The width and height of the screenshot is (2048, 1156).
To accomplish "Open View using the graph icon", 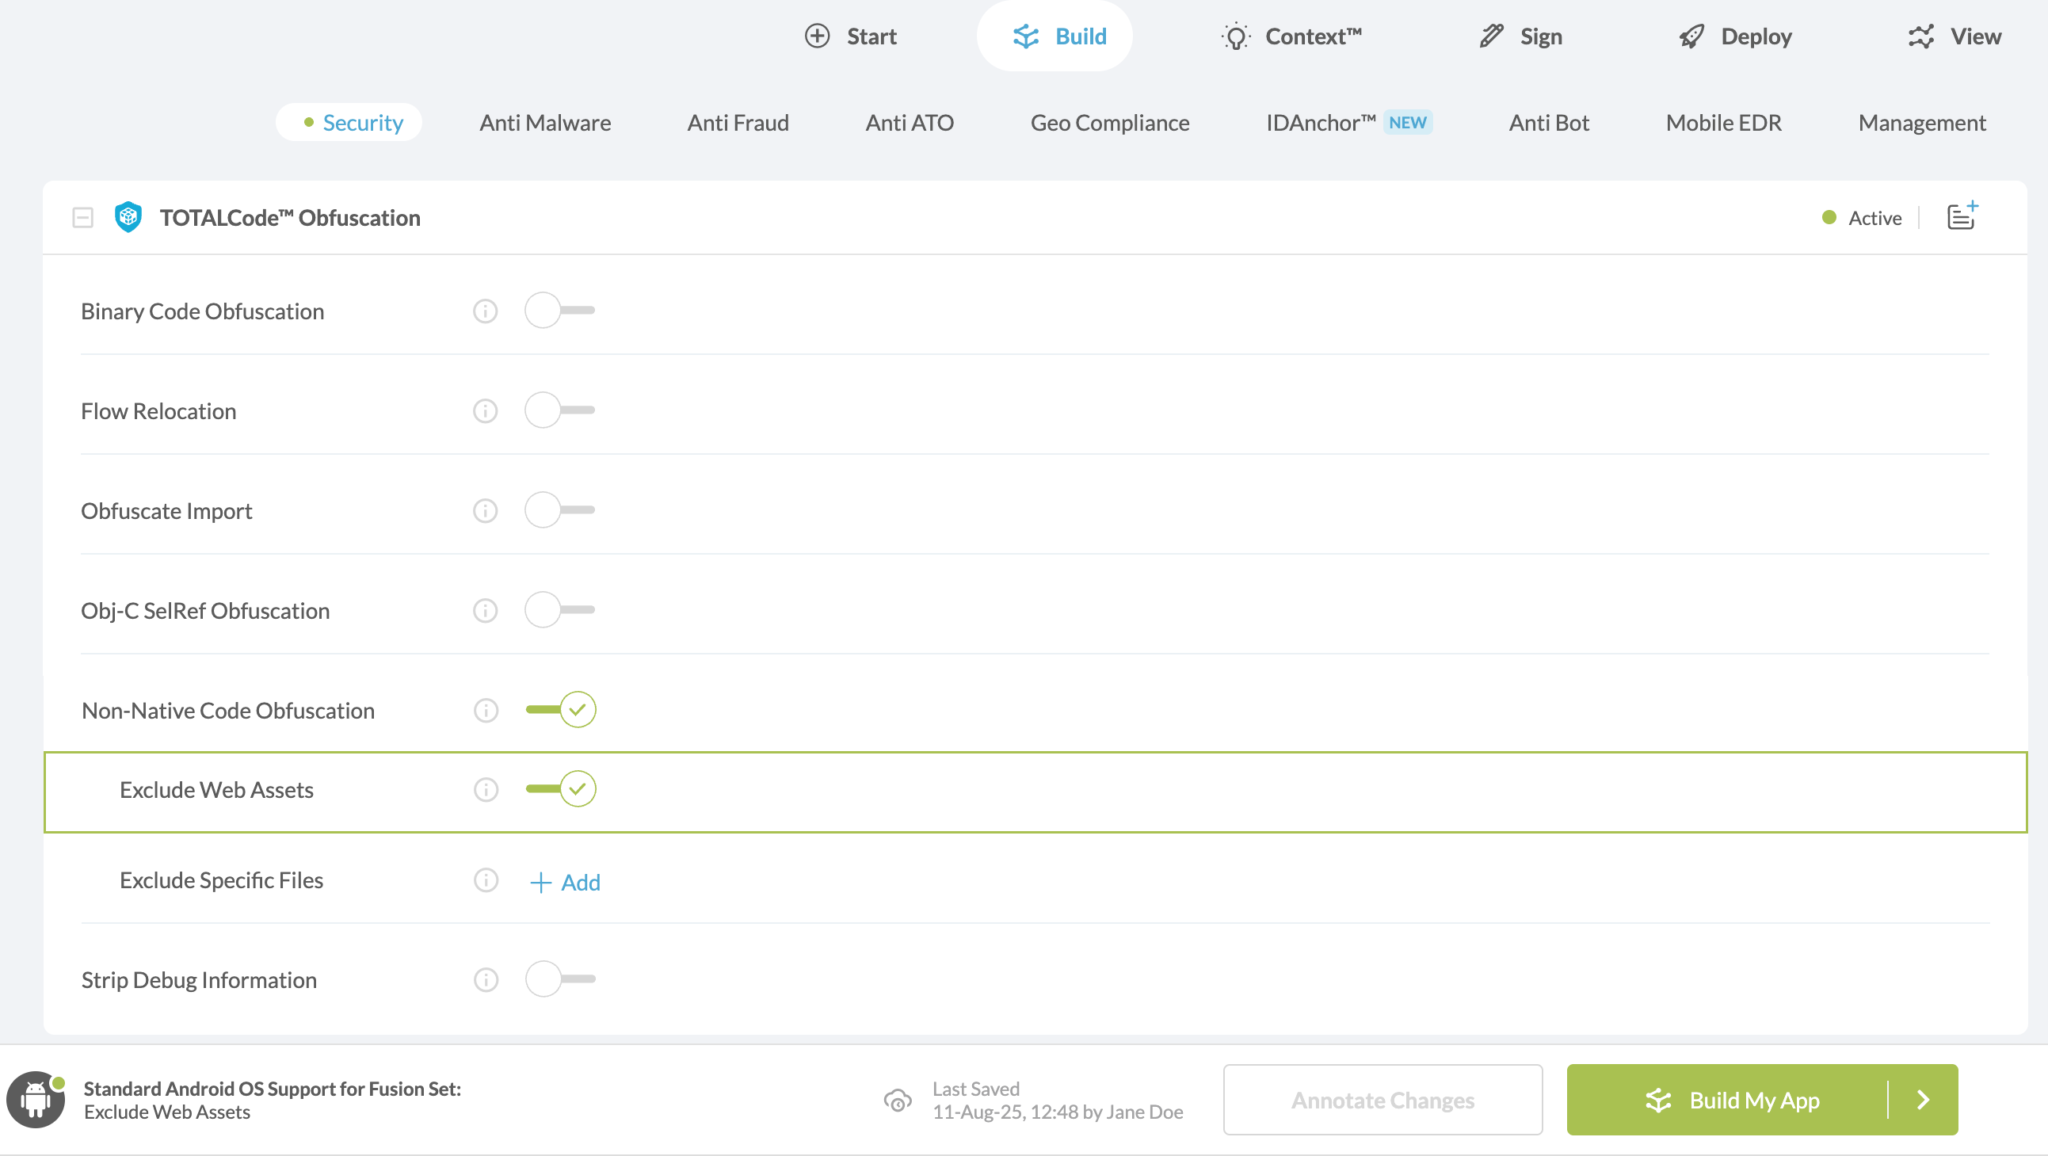I will (x=1921, y=35).
